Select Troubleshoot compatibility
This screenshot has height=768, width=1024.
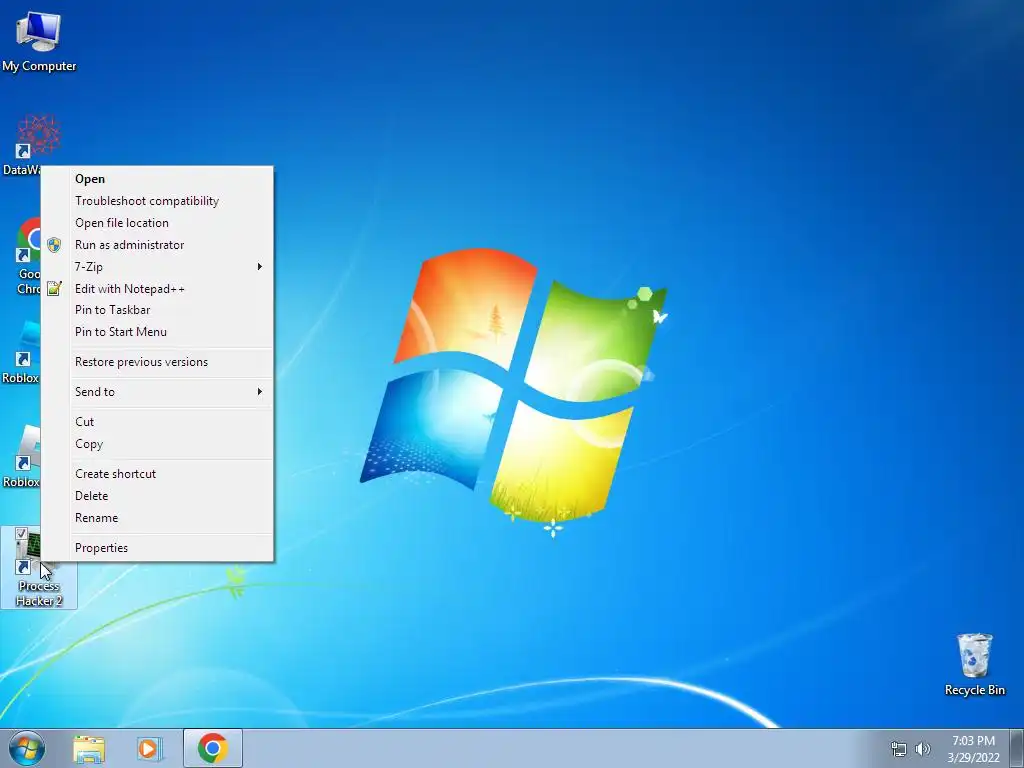click(x=157, y=200)
